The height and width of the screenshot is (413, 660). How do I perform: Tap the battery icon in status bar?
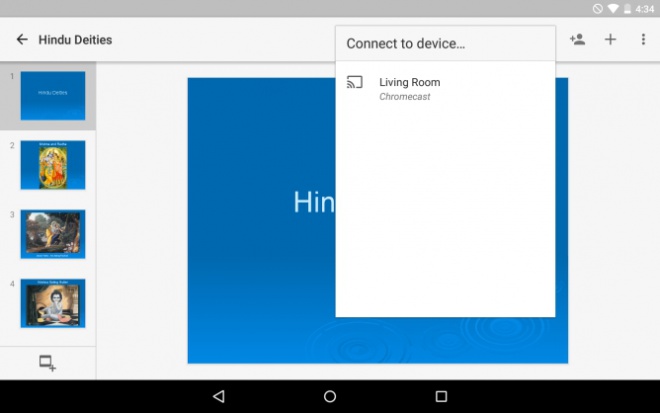[627, 8]
